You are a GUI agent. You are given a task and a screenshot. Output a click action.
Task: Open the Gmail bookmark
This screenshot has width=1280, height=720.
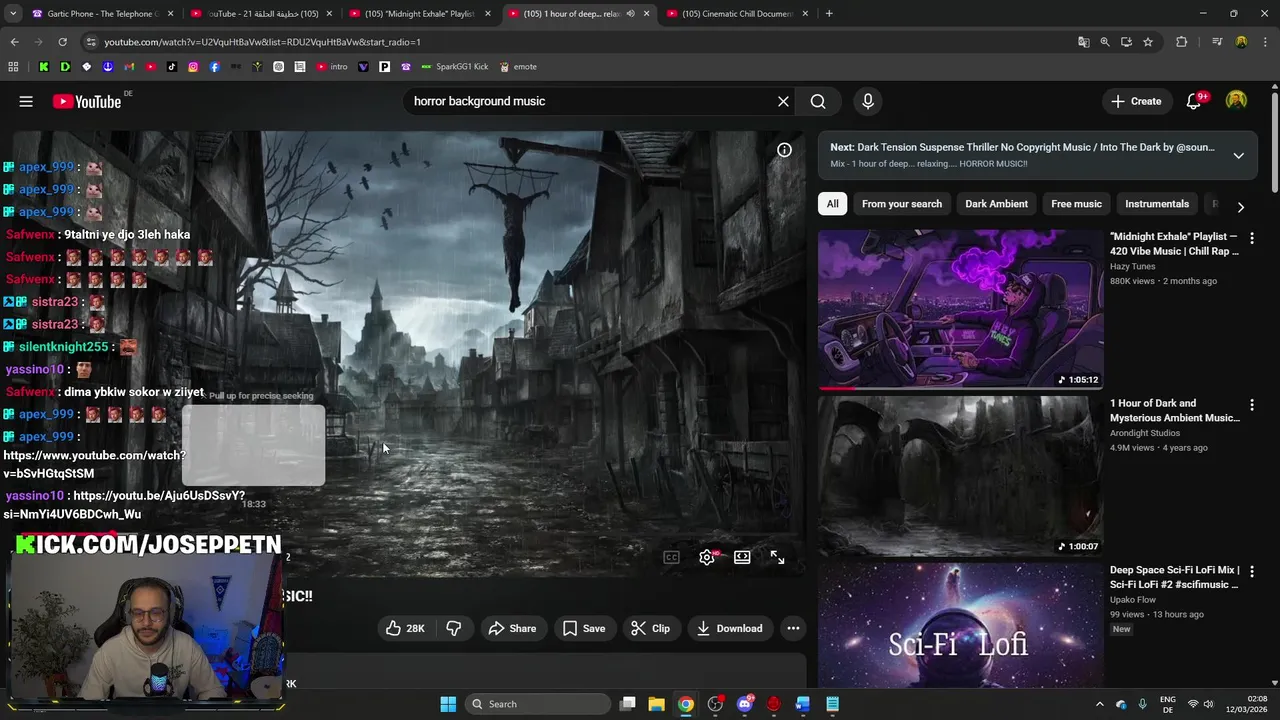coord(129,67)
